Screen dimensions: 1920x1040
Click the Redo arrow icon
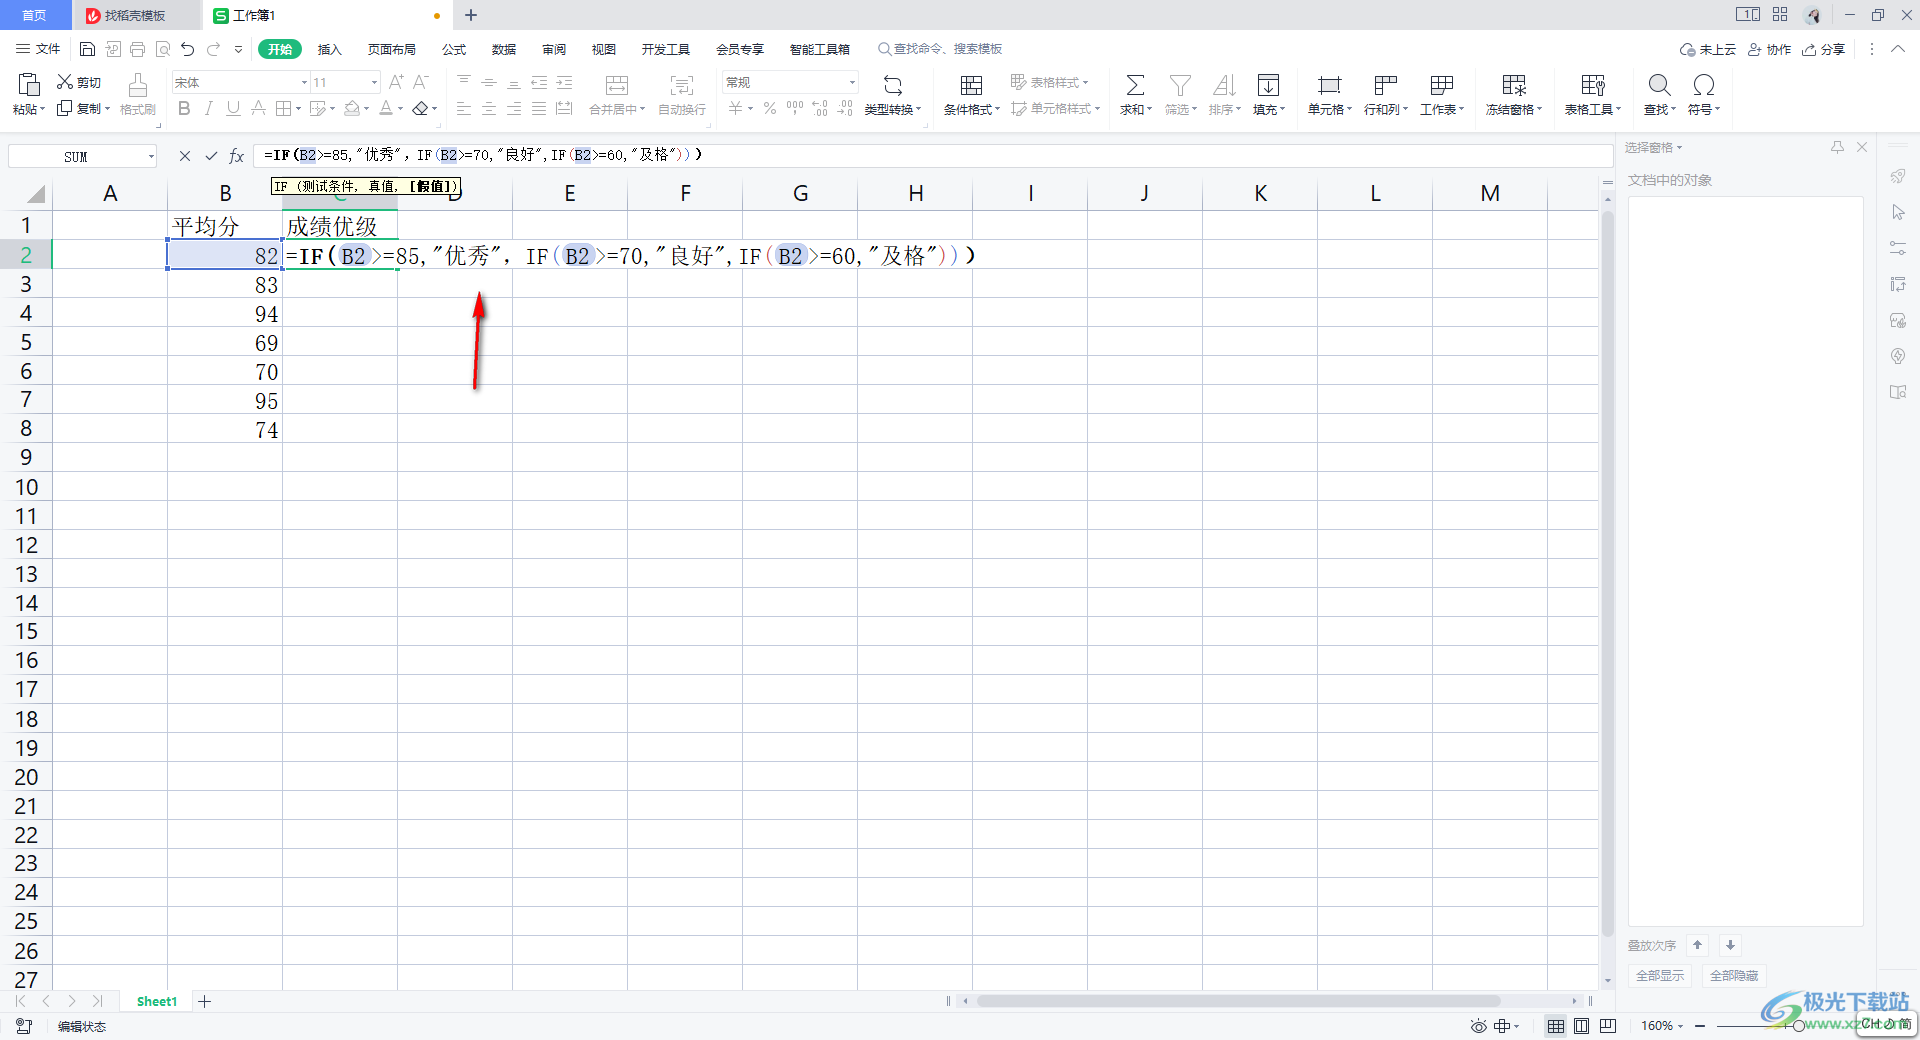tap(213, 49)
